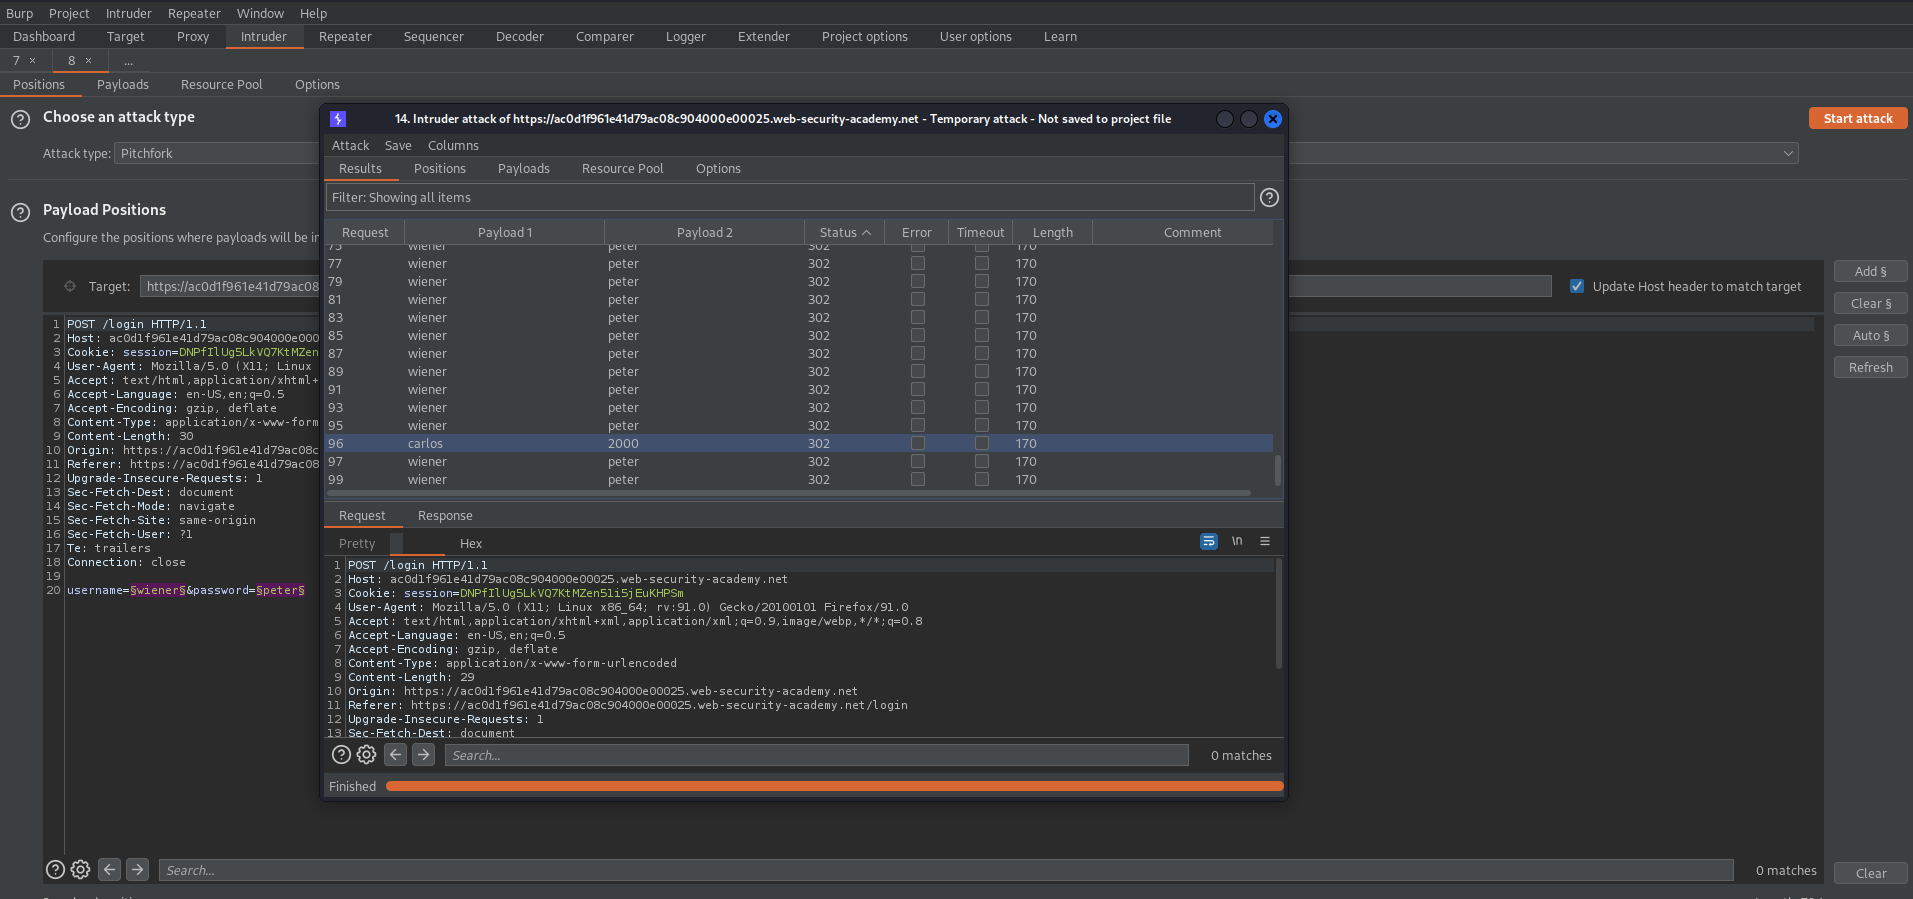Toggle Timeout checkbox for request 77
This screenshot has height=899, width=1913.
[982, 263]
